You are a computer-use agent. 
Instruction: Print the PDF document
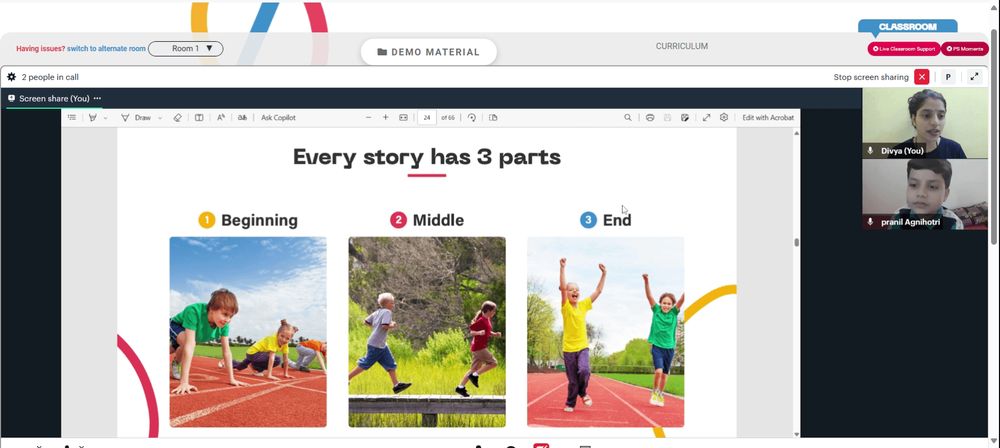coord(650,117)
